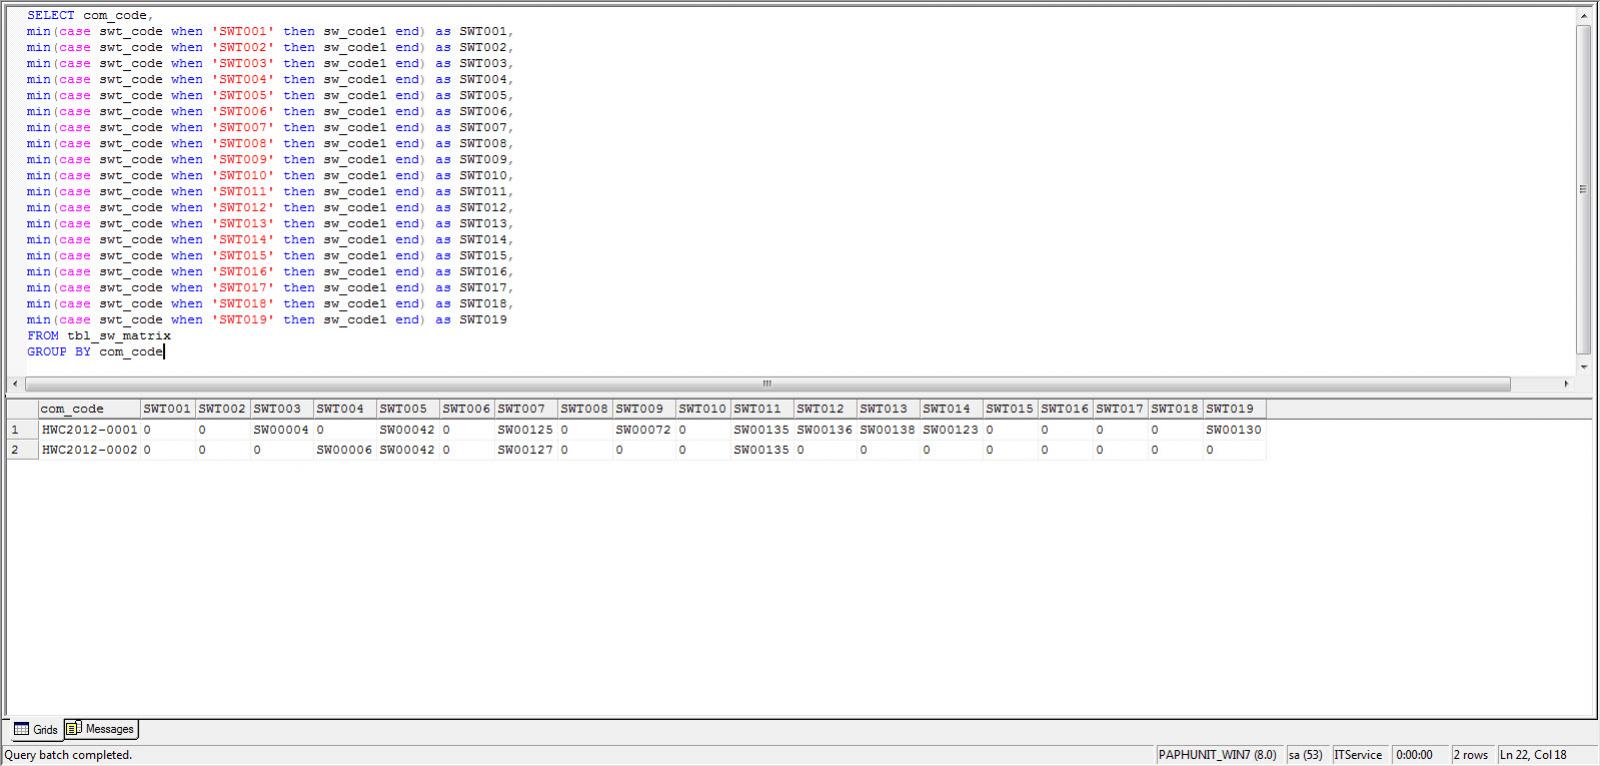Click cell HWC2012-0001
1600x766 pixels.
pos(89,430)
